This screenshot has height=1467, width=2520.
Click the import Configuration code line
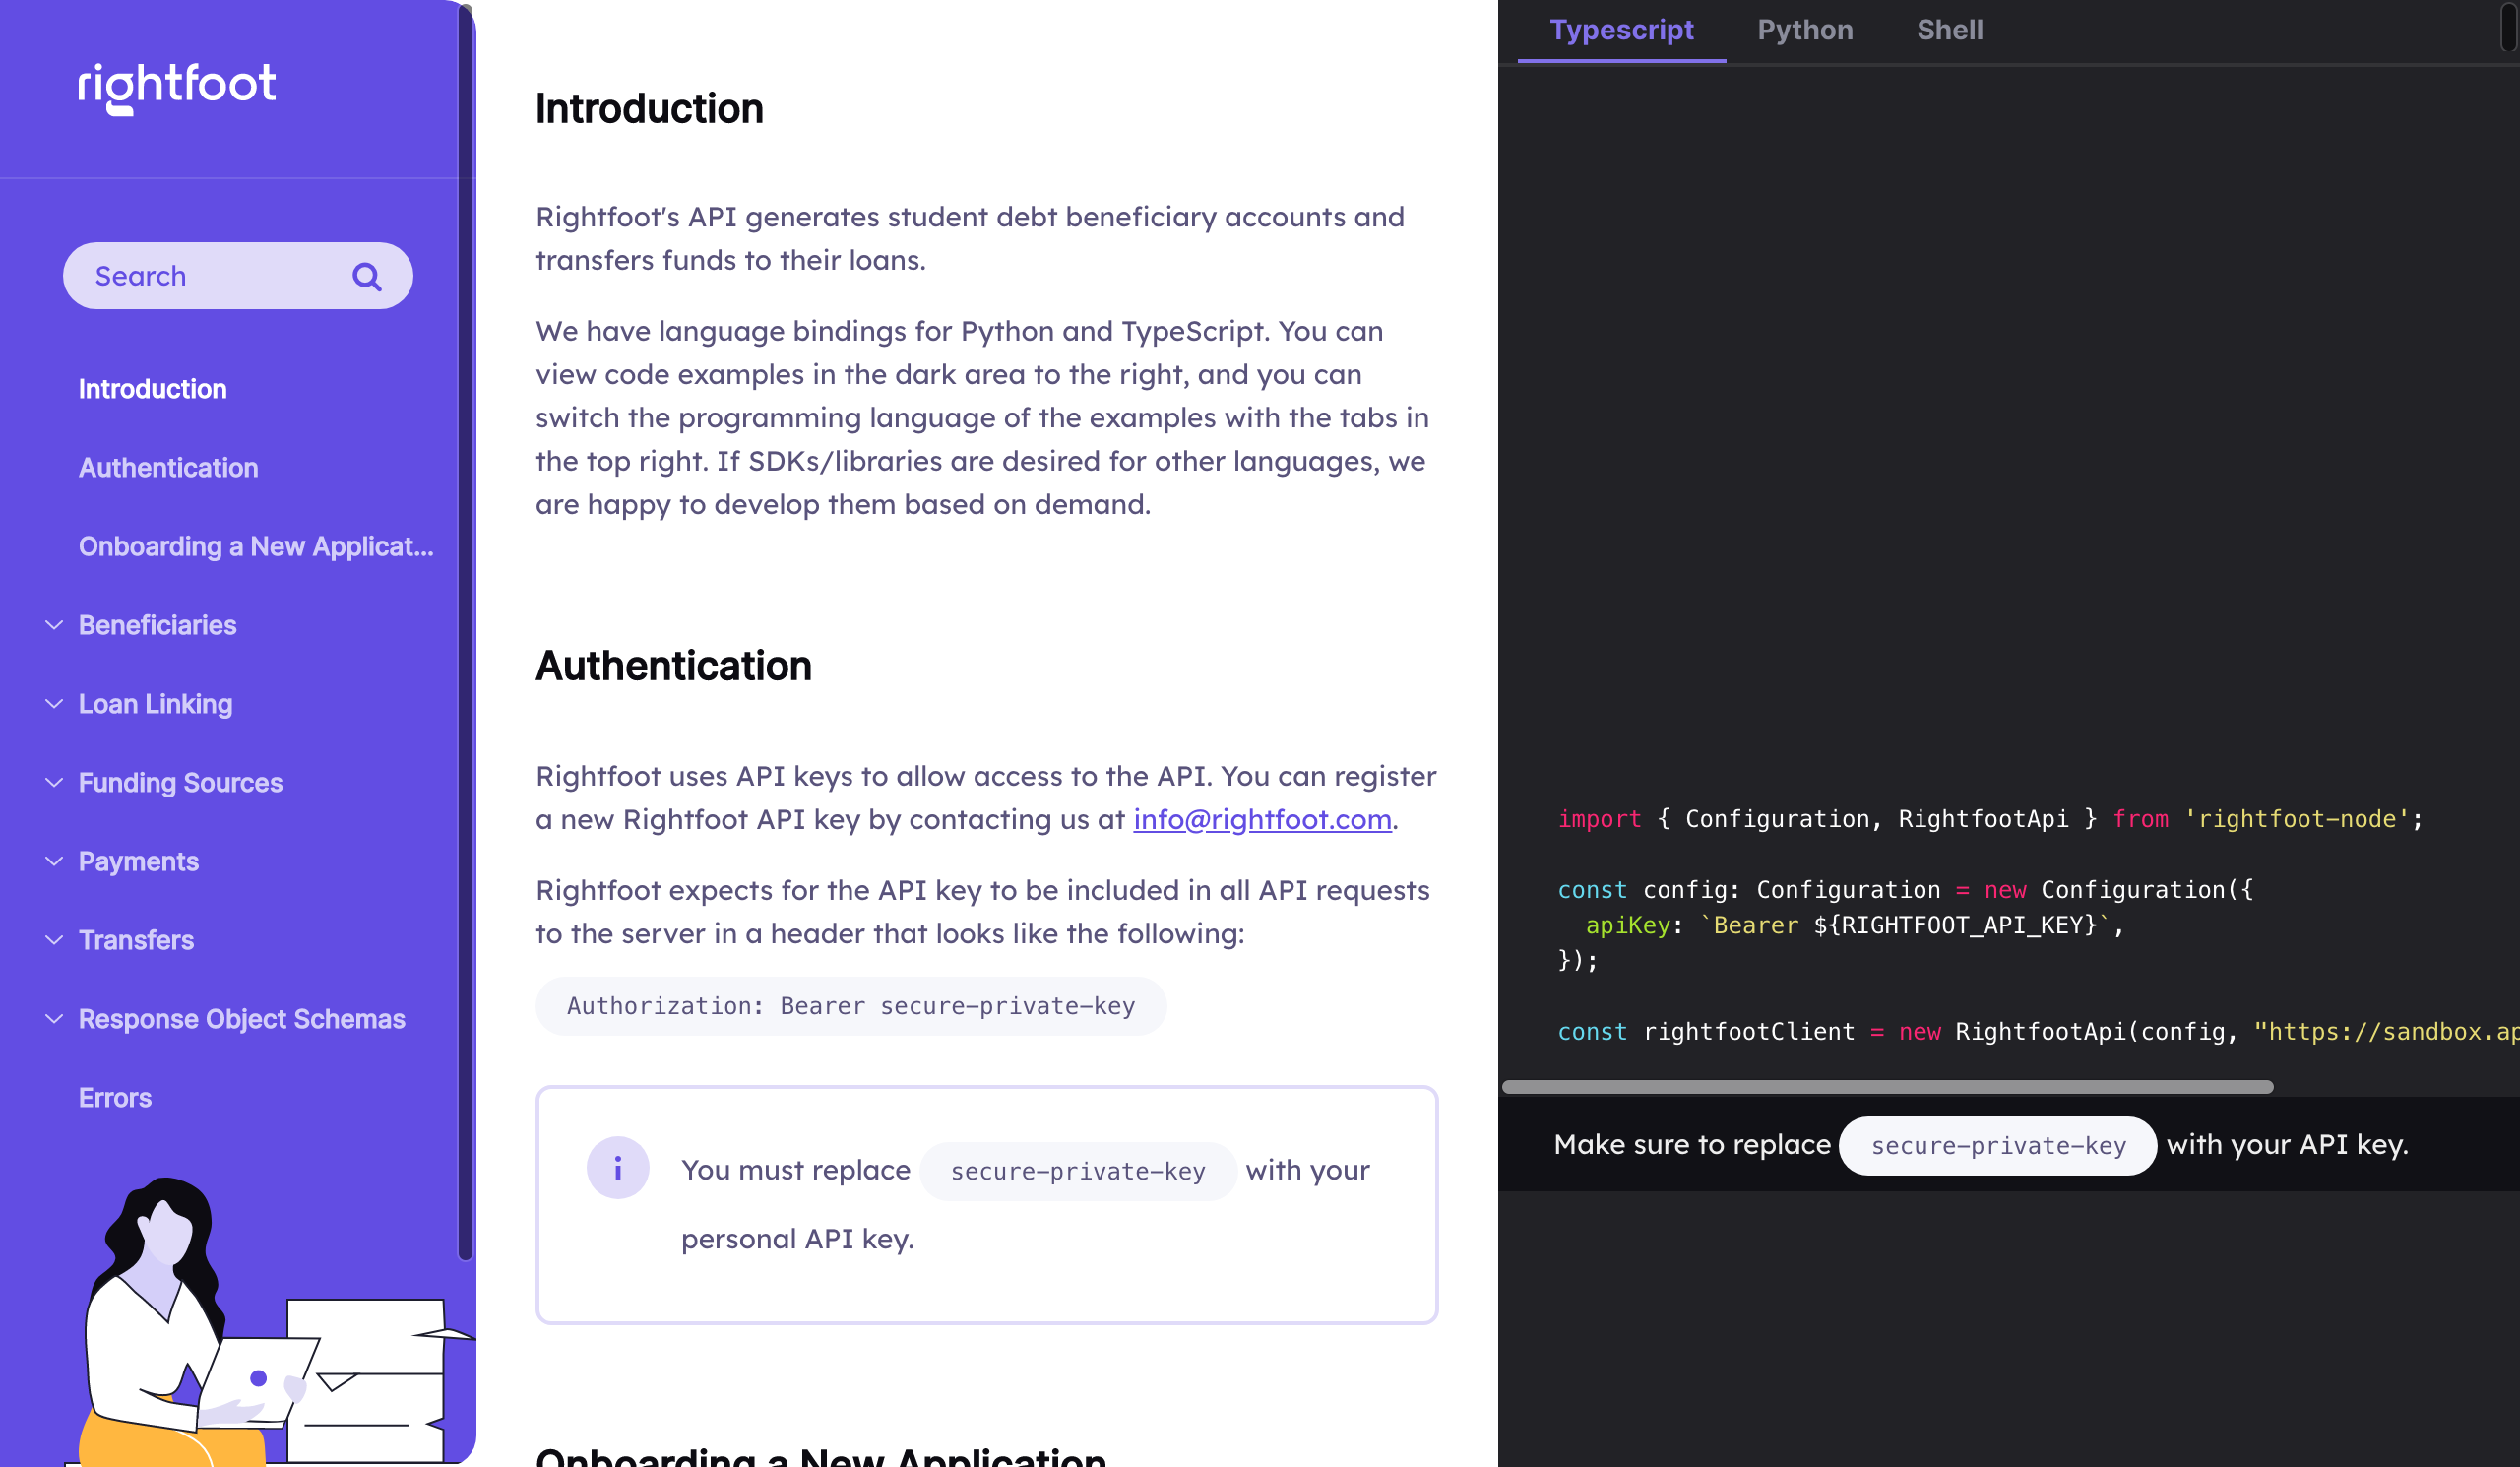pyautogui.click(x=1989, y=820)
